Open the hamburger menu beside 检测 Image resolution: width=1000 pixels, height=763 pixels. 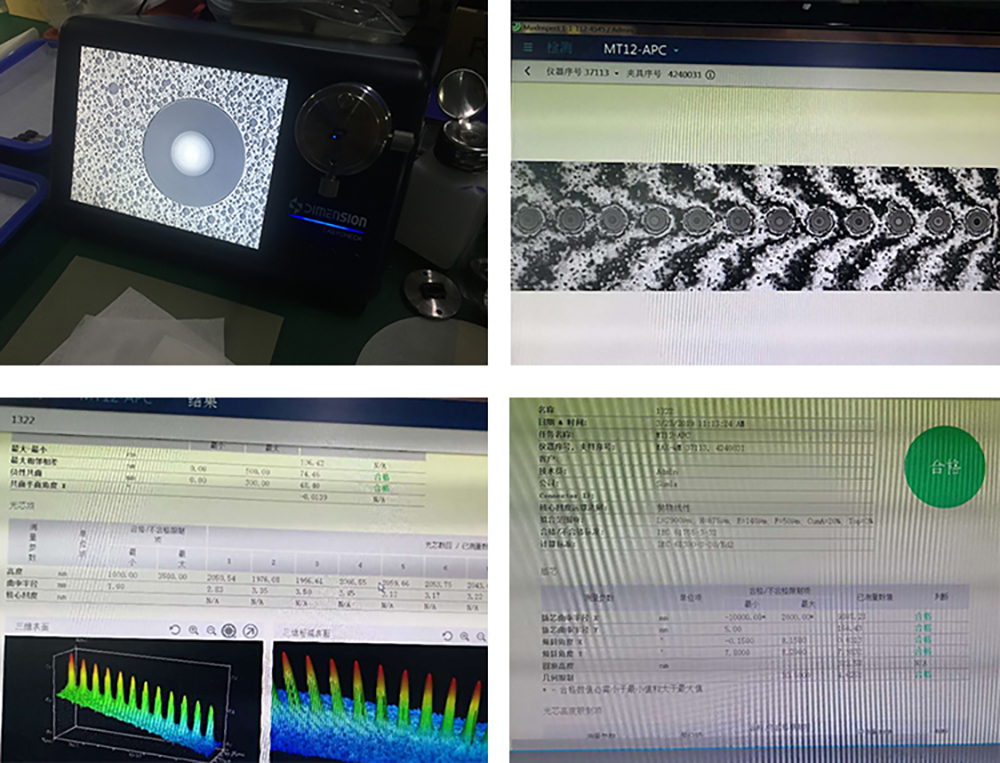(x=527, y=48)
